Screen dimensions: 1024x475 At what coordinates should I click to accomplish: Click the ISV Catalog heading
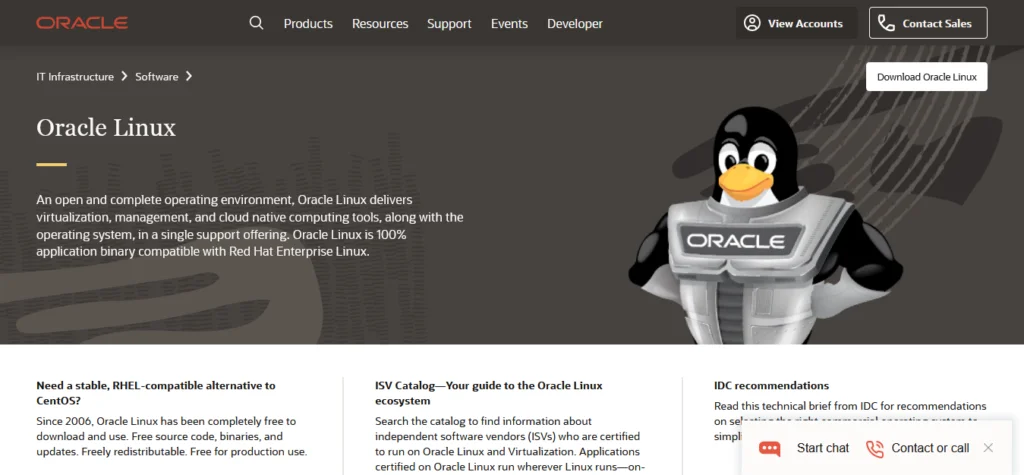489,393
